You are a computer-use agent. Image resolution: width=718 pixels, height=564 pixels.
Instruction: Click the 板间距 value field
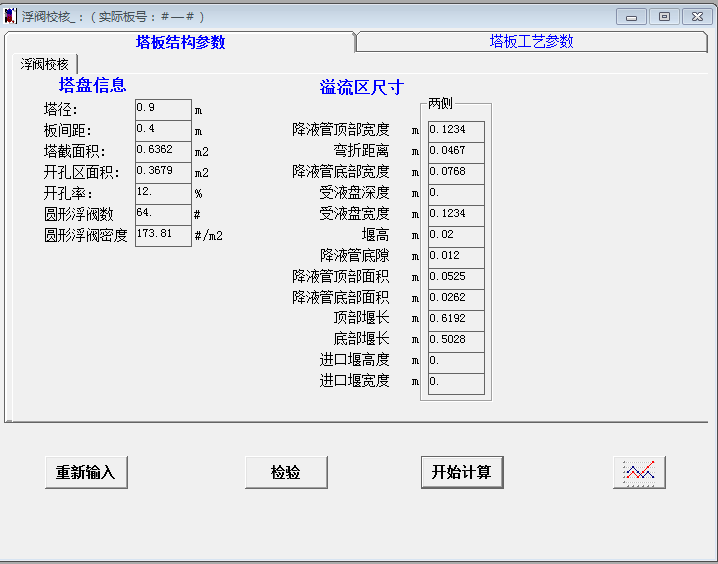point(163,131)
